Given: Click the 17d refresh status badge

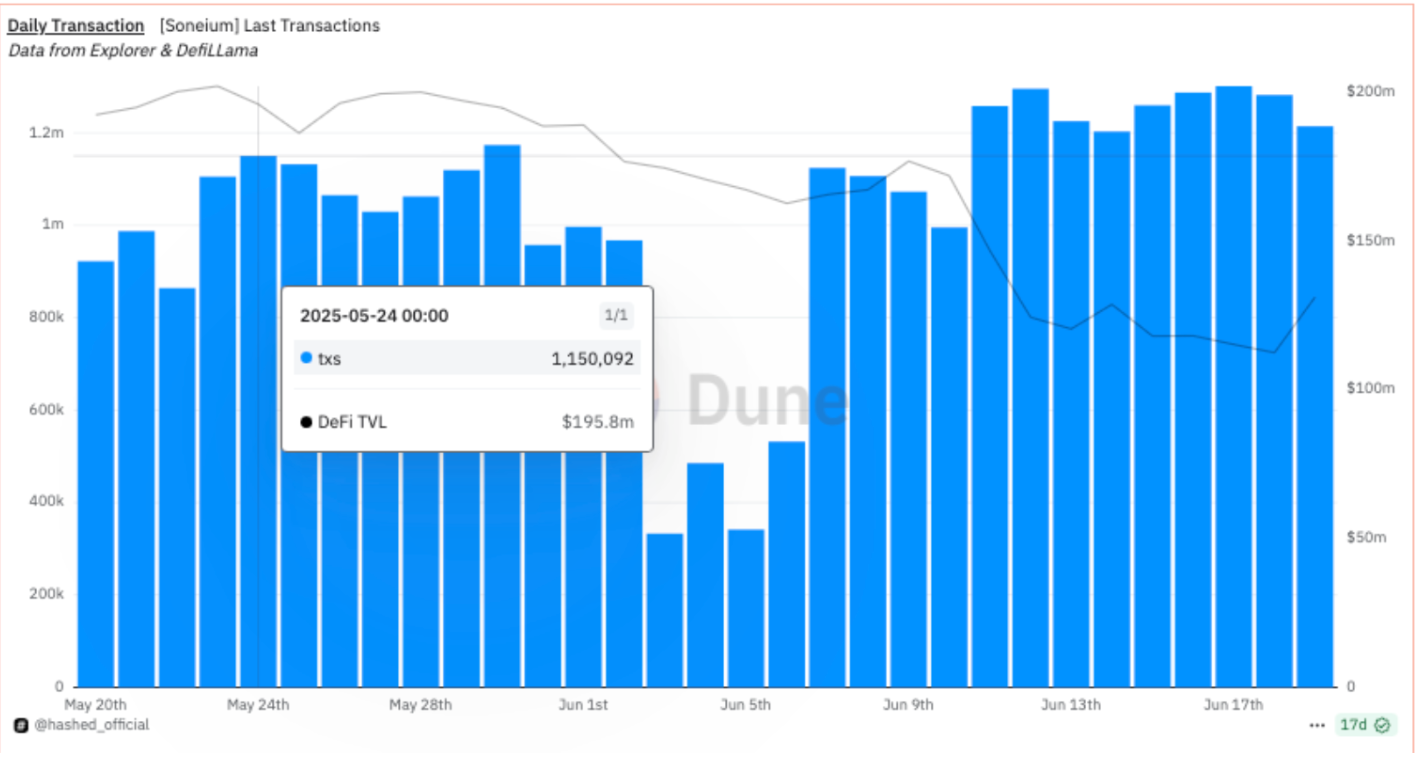Looking at the screenshot, I should click(1367, 725).
